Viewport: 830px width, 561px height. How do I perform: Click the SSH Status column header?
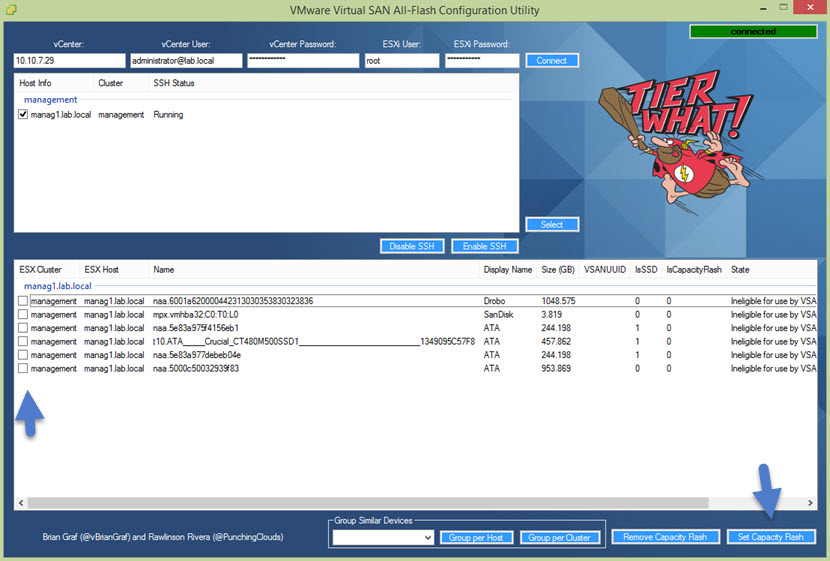pyautogui.click(x=333, y=83)
